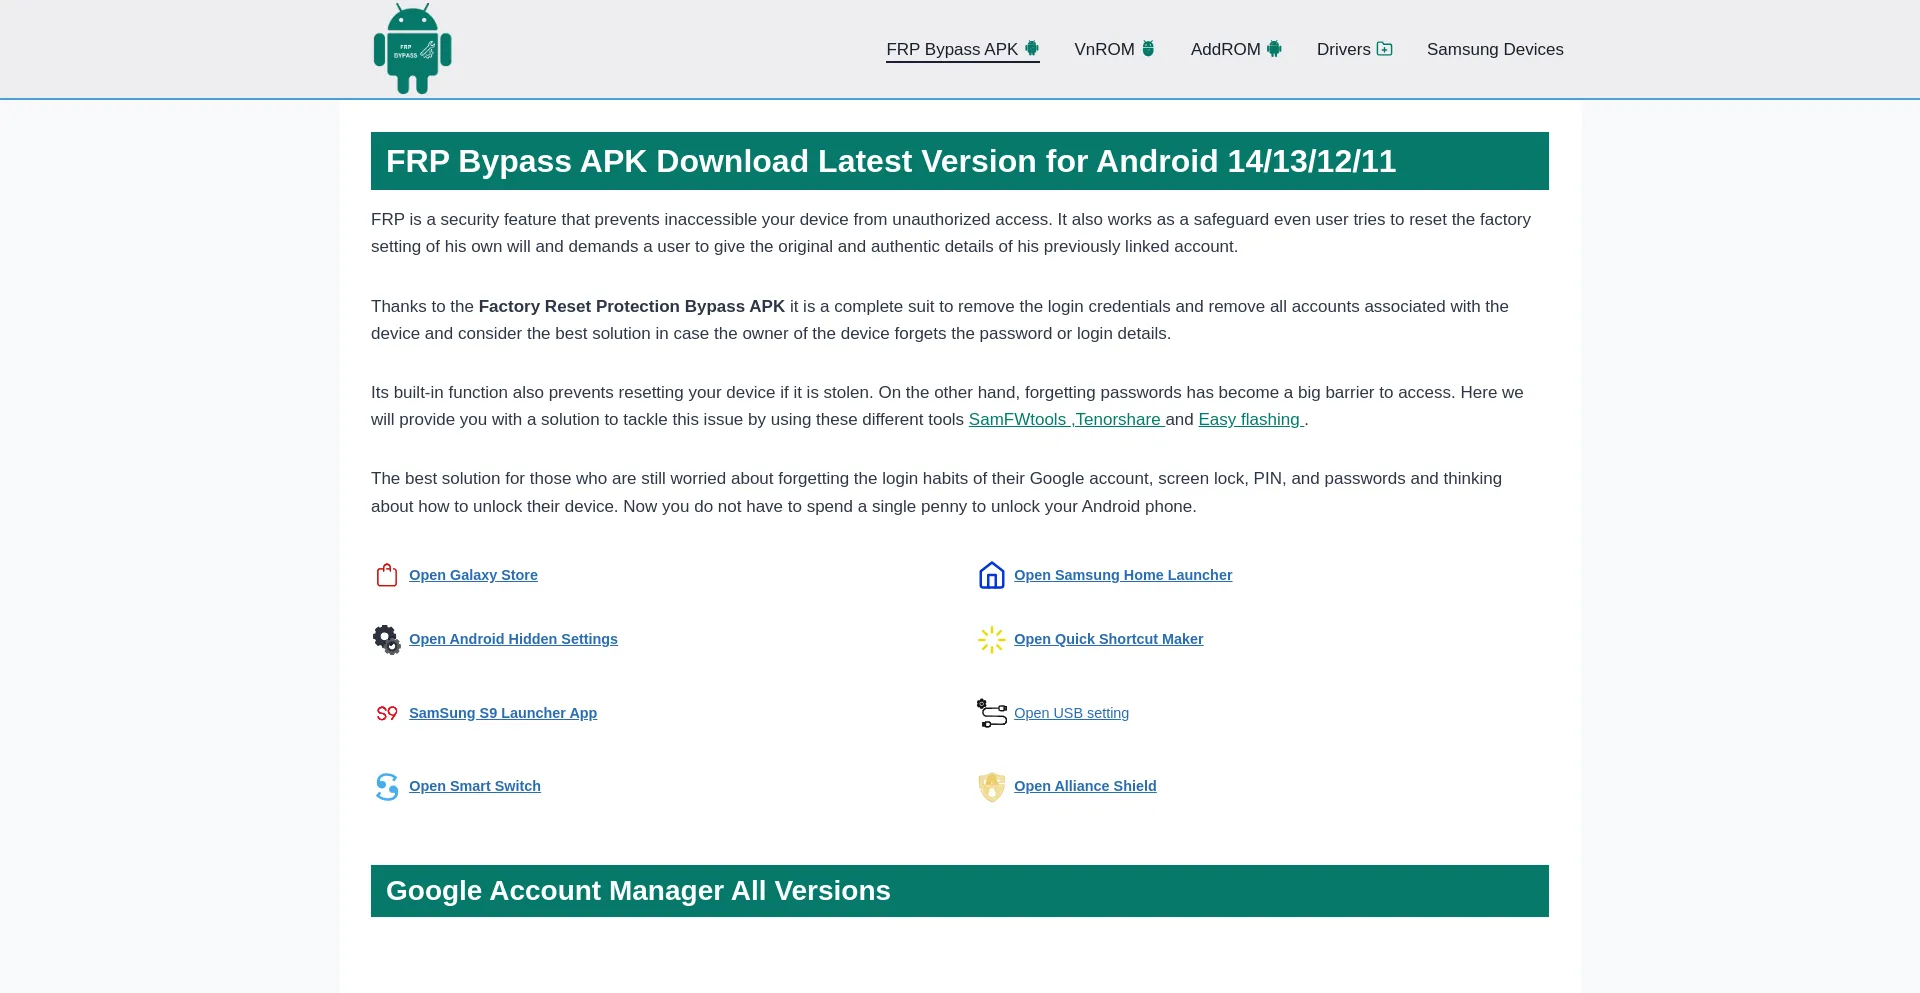The width and height of the screenshot is (1920, 993).
Task: Click the Android icon beside FRP Bypass APK
Action: [1032, 48]
